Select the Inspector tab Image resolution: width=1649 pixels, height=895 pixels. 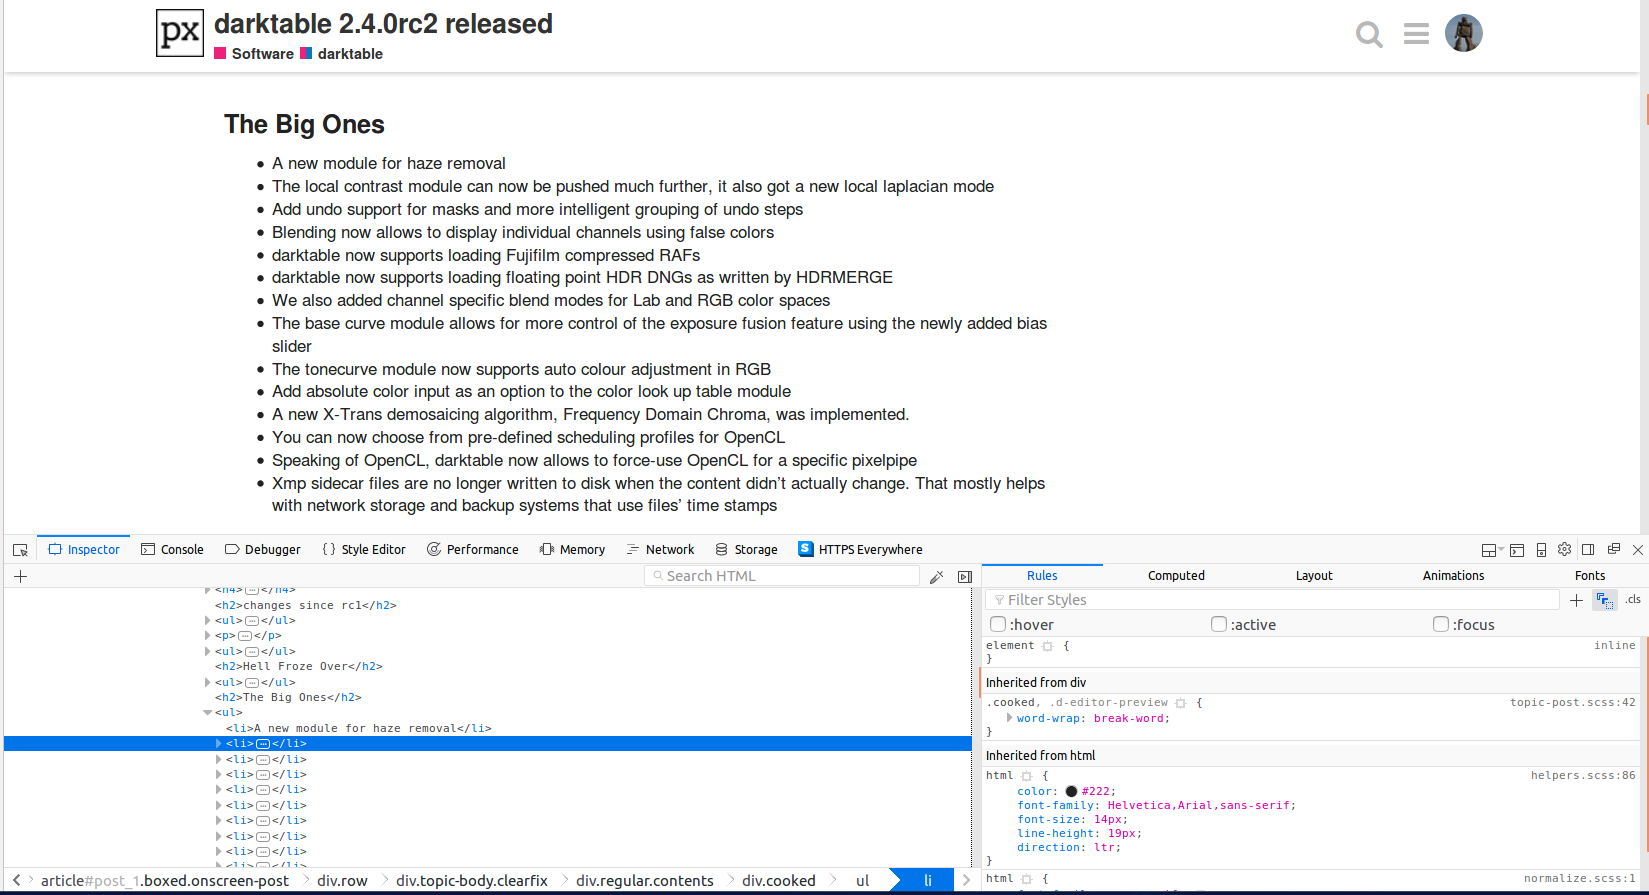(x=84, y=550)
